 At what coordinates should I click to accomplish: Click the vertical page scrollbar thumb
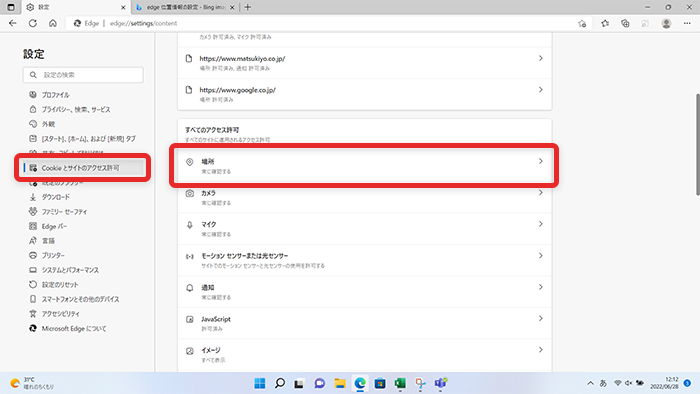click(697, 144)
